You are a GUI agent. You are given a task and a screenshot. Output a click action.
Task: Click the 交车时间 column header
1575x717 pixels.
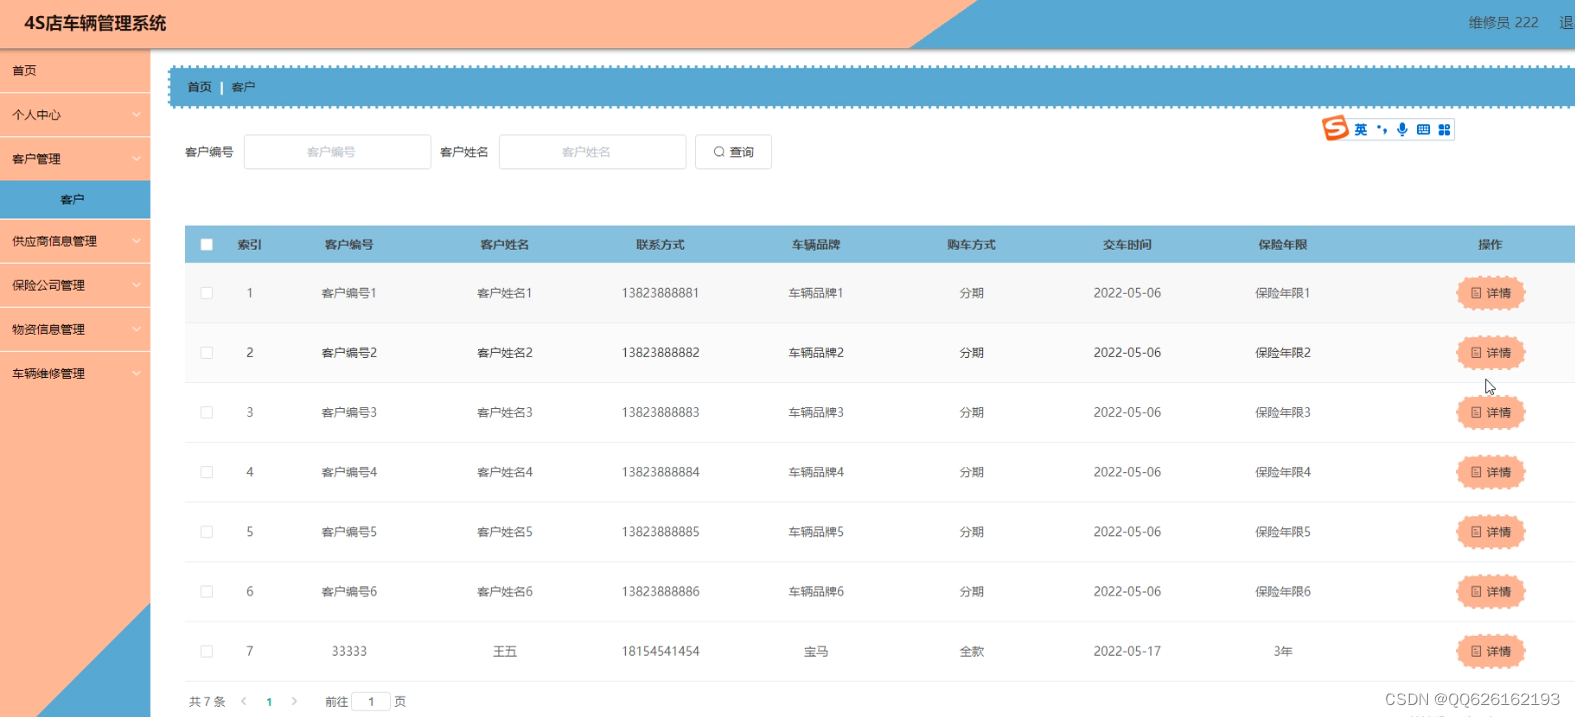(x=1127, y=245)
